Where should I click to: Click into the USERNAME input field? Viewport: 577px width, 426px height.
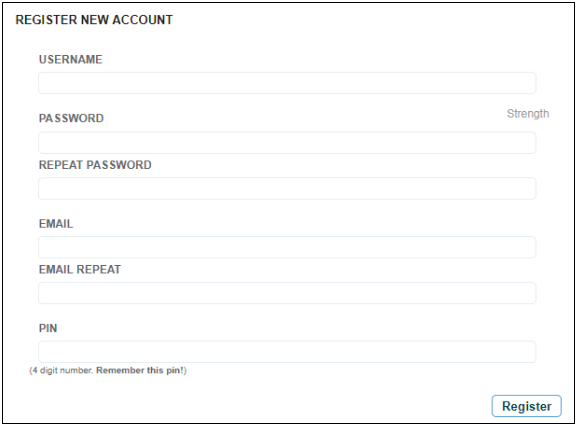tap(287, 83)
